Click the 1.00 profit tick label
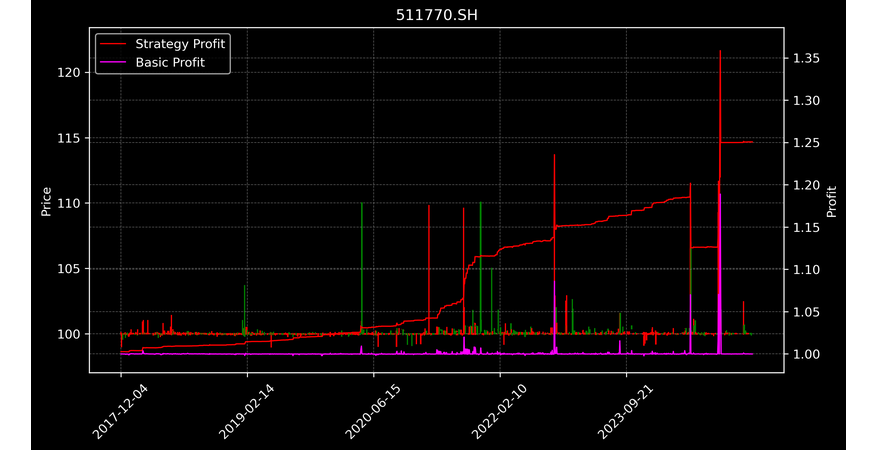The height and width of the screenshot is (450, 878). pos(806,354)
